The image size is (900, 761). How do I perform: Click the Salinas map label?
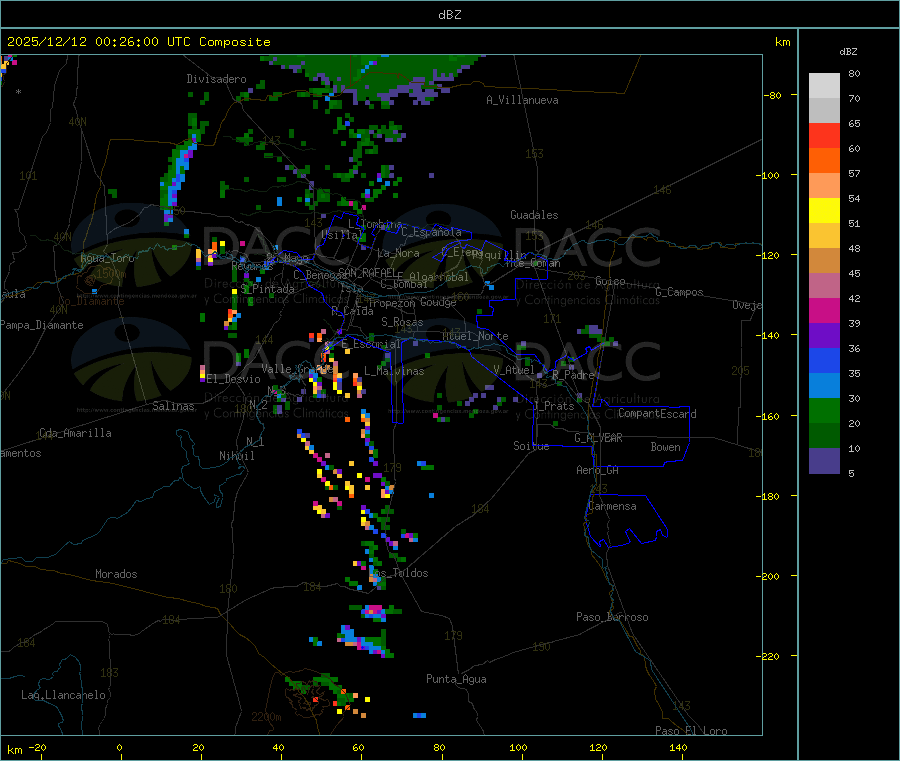pyautogui.click(x=173, y=406)
